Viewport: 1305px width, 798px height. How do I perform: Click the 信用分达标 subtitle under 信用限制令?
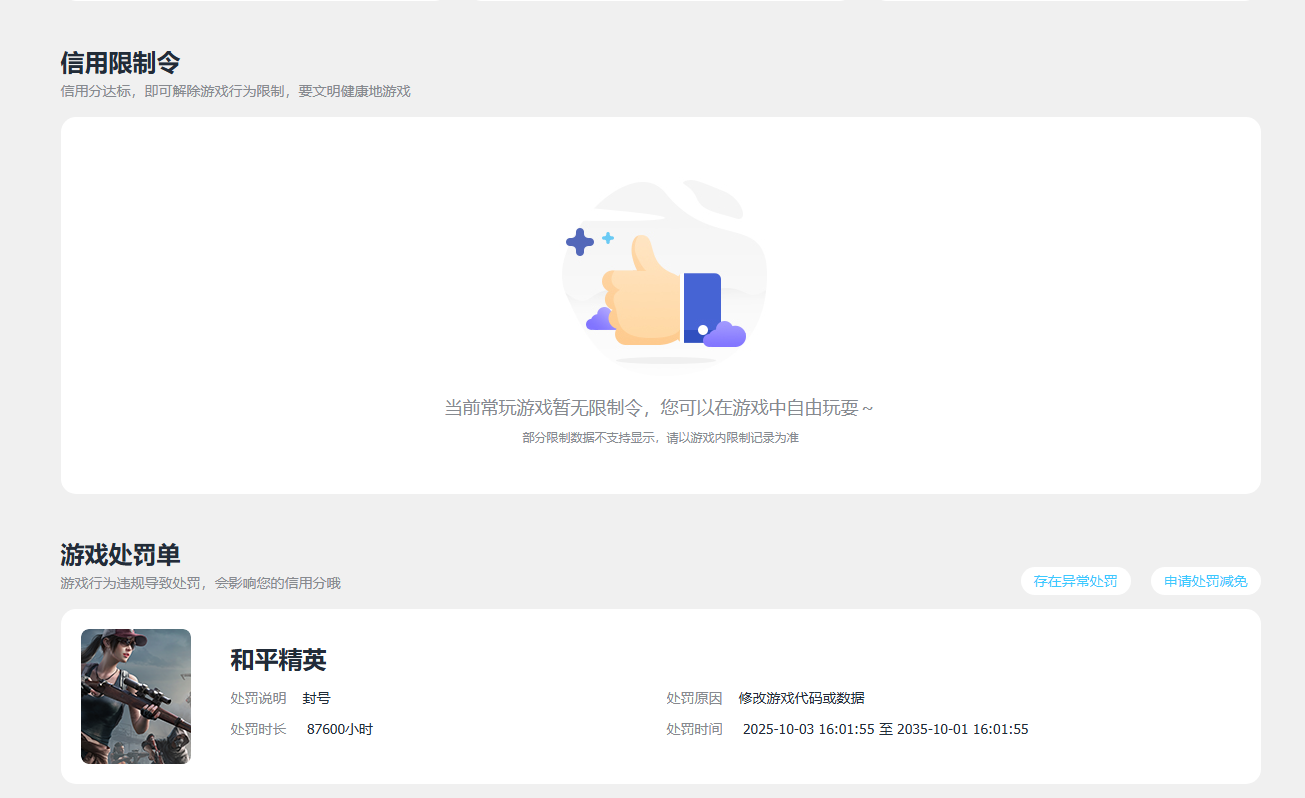[235, 91]
